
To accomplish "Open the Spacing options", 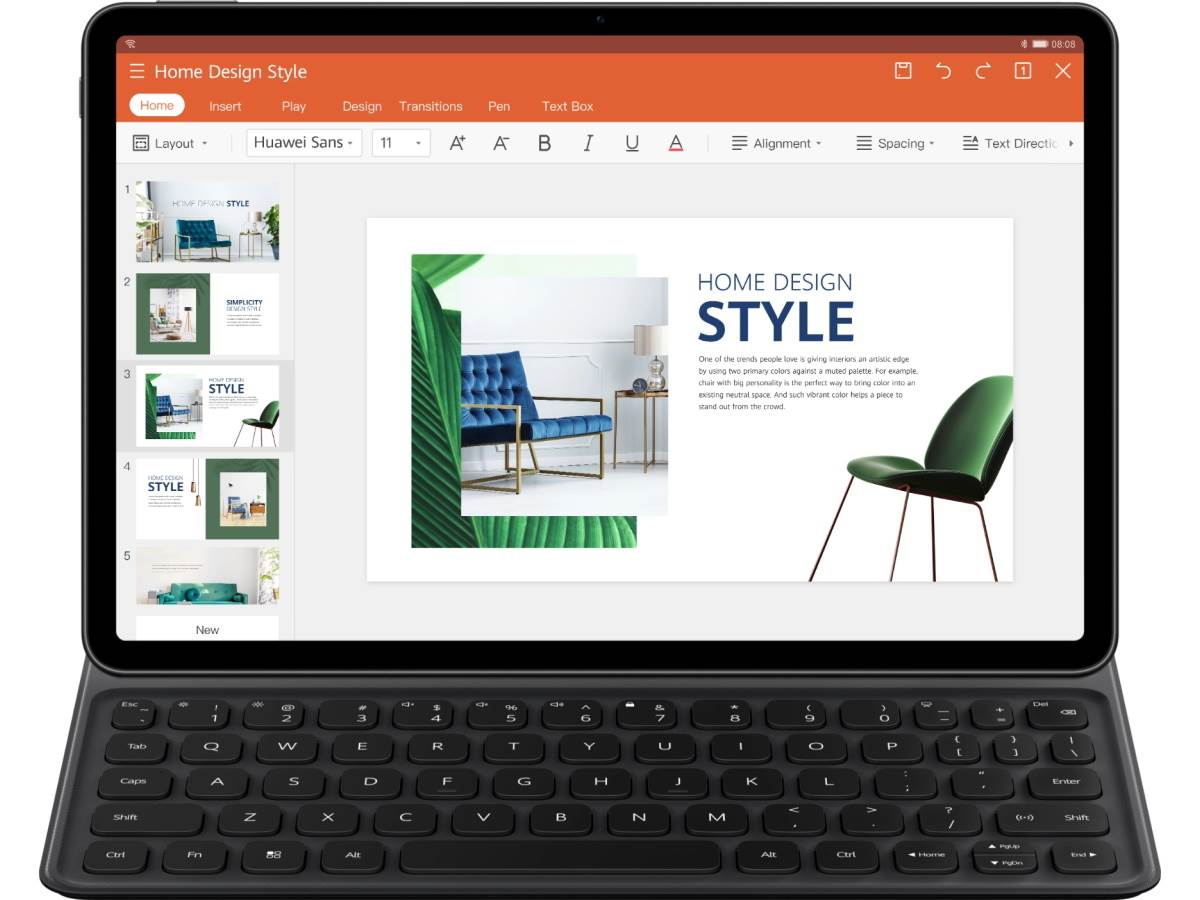I will coord(896,143).
